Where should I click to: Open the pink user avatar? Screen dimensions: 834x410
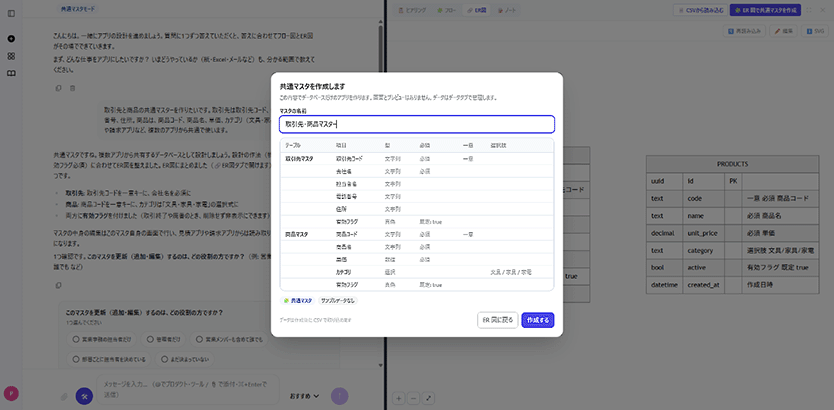click(x=11, y=394)
